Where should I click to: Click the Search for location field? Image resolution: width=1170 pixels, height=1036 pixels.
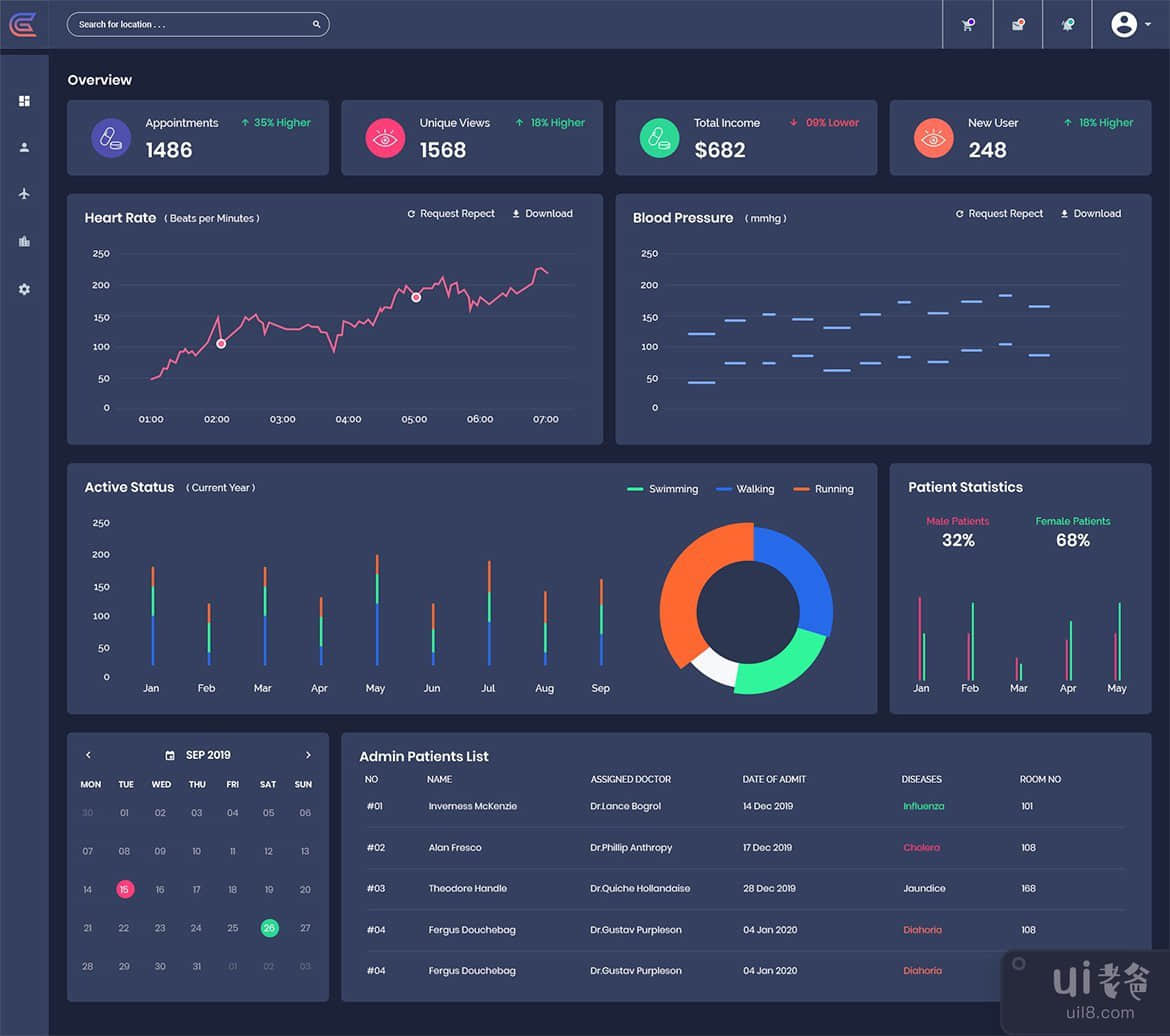190,24
